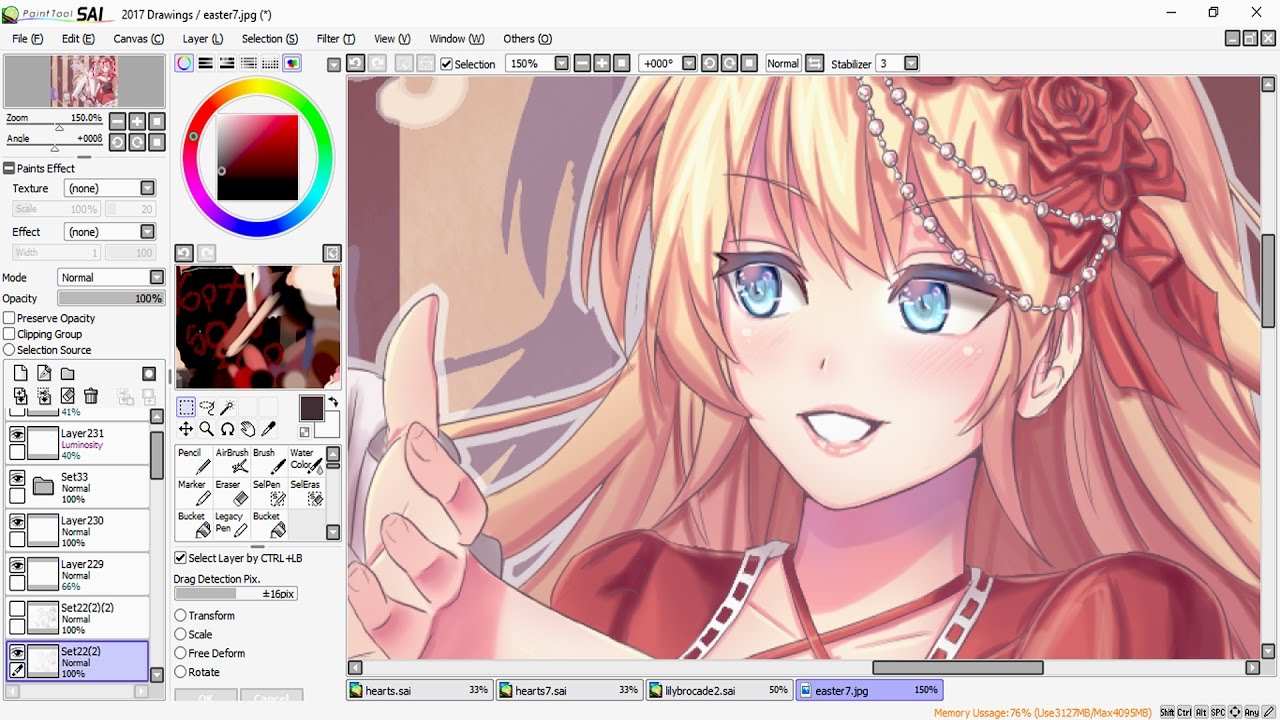This screenshot has width=1280, height=720.
Task: Select the Water Color tool
Action: [306, 461]
